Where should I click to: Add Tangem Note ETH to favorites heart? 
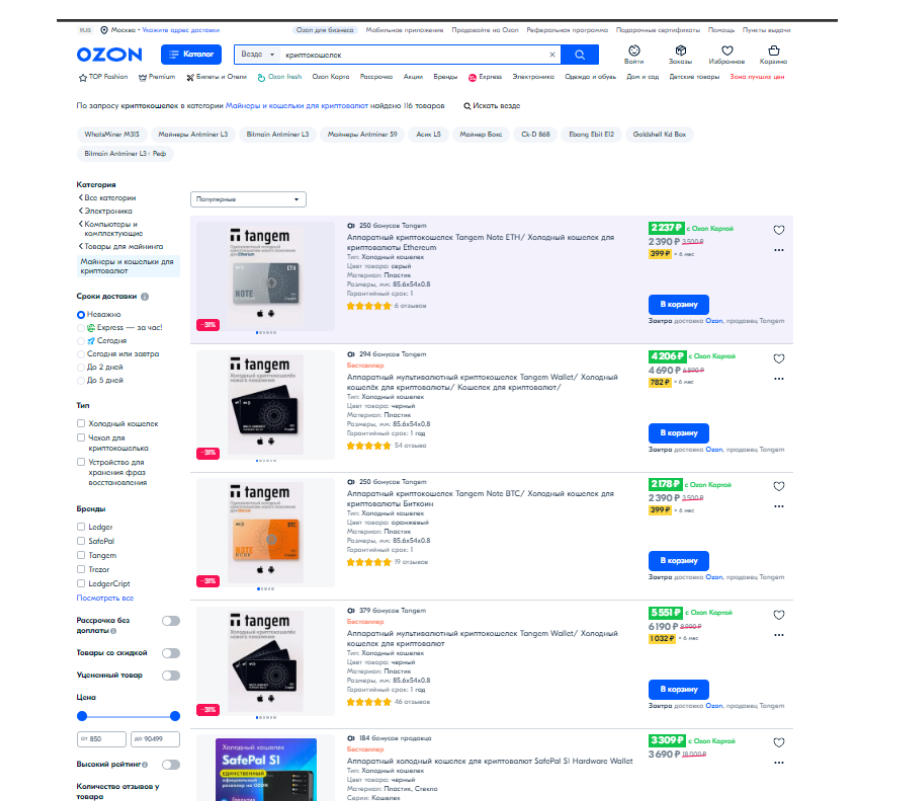coord(779,230)
